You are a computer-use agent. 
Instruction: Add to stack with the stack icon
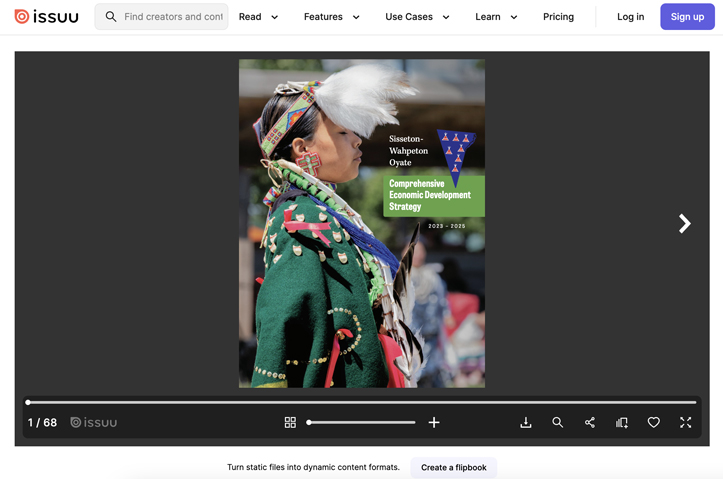[622, 422]
